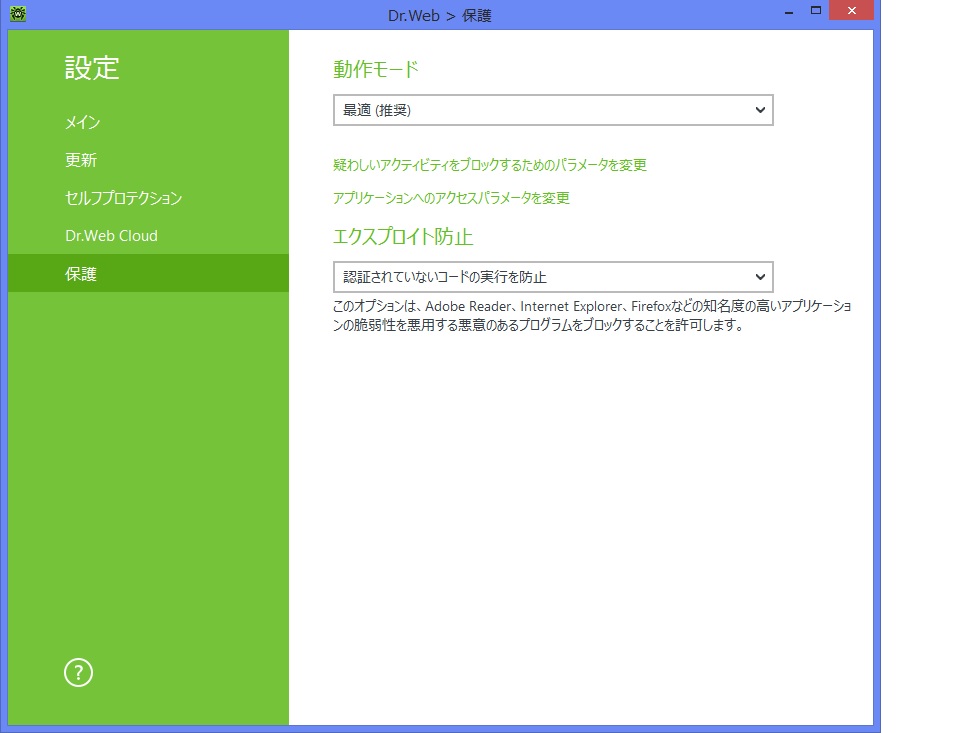Viewport: 956px width, 733px height.
Task: Select 更新 in the settings sidebar
Action: pos(81,160)
